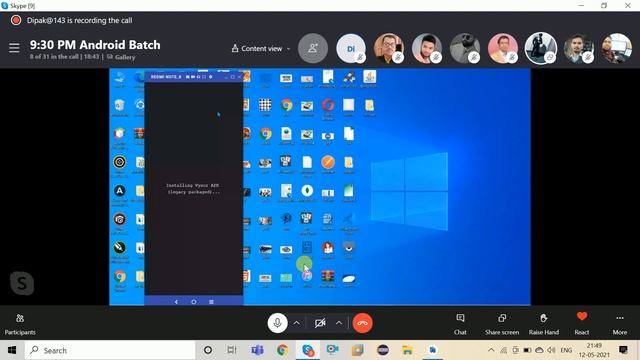Open the More options menu

(620, 324)
